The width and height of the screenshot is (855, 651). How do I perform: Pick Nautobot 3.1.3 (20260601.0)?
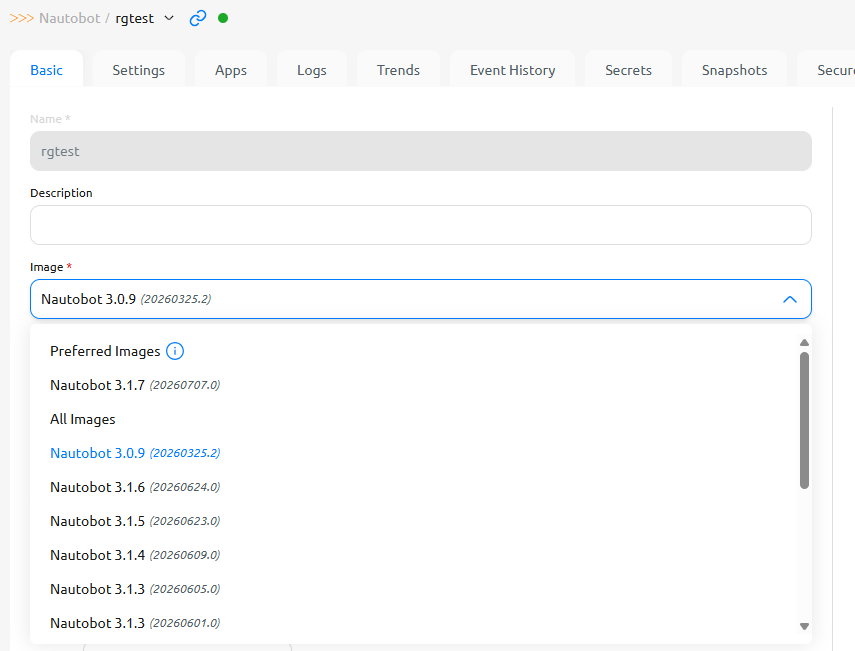pyautogui.click(x=414, y=623)
